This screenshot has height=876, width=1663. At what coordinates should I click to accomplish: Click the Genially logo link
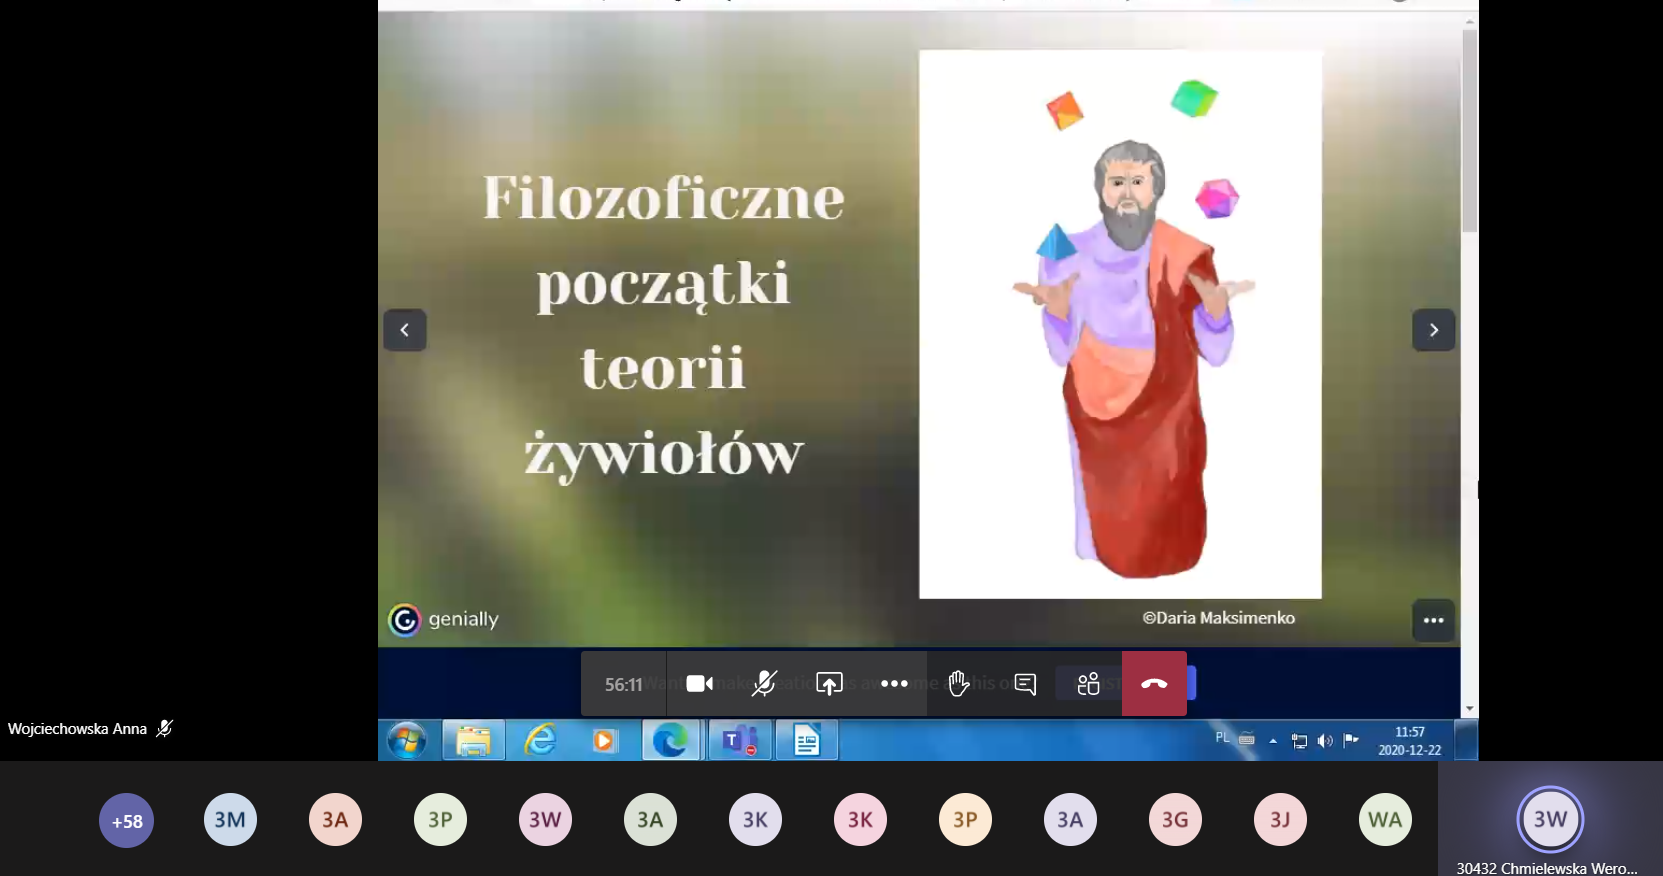pos(443,620)
